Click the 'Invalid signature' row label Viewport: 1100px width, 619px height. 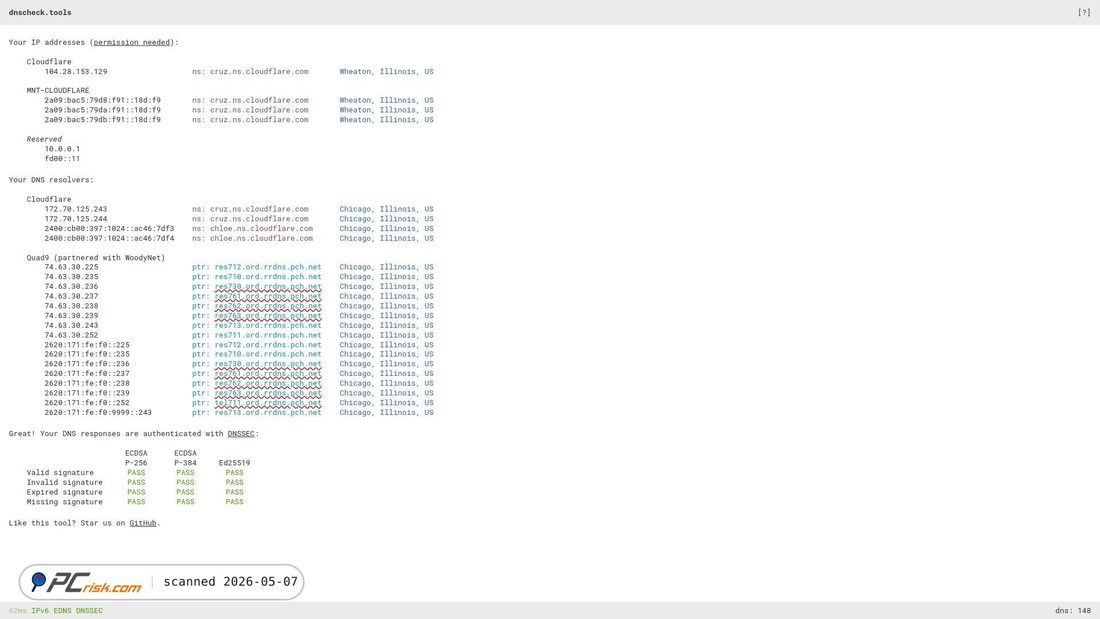click(x=65, y=483)
